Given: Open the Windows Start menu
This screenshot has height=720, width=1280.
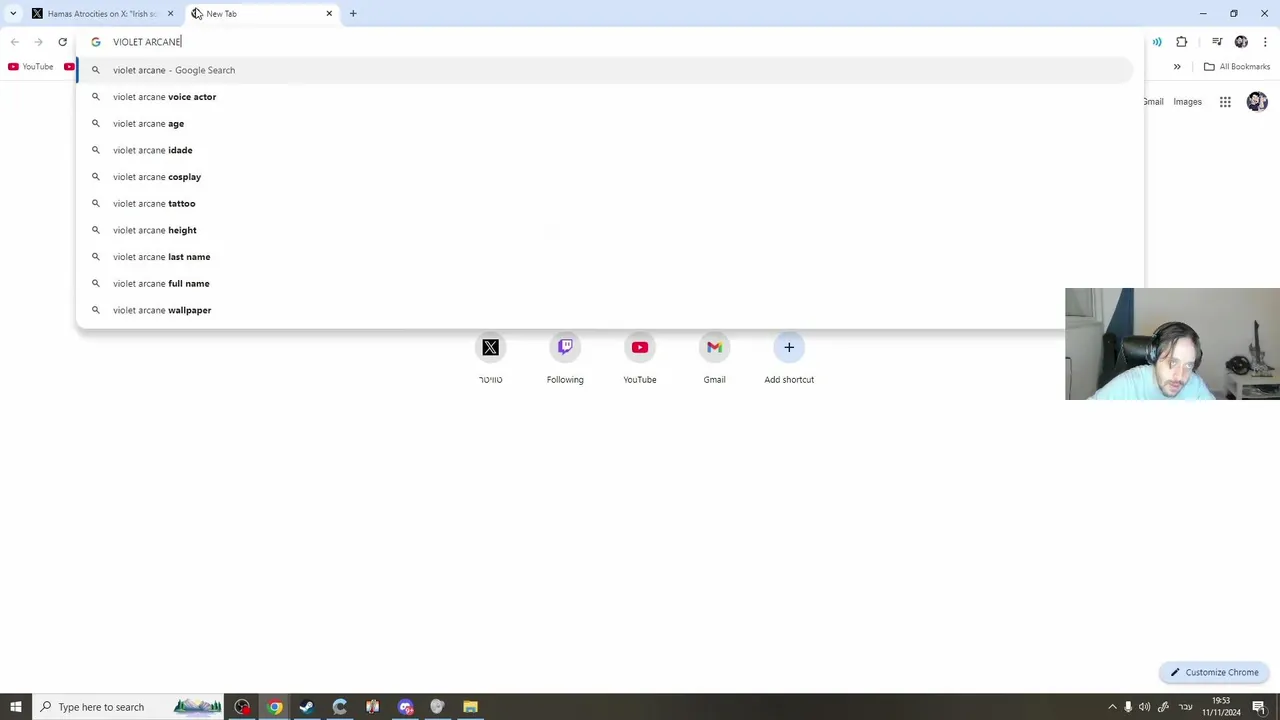Looking at the screenshot, I should point(15,707).
